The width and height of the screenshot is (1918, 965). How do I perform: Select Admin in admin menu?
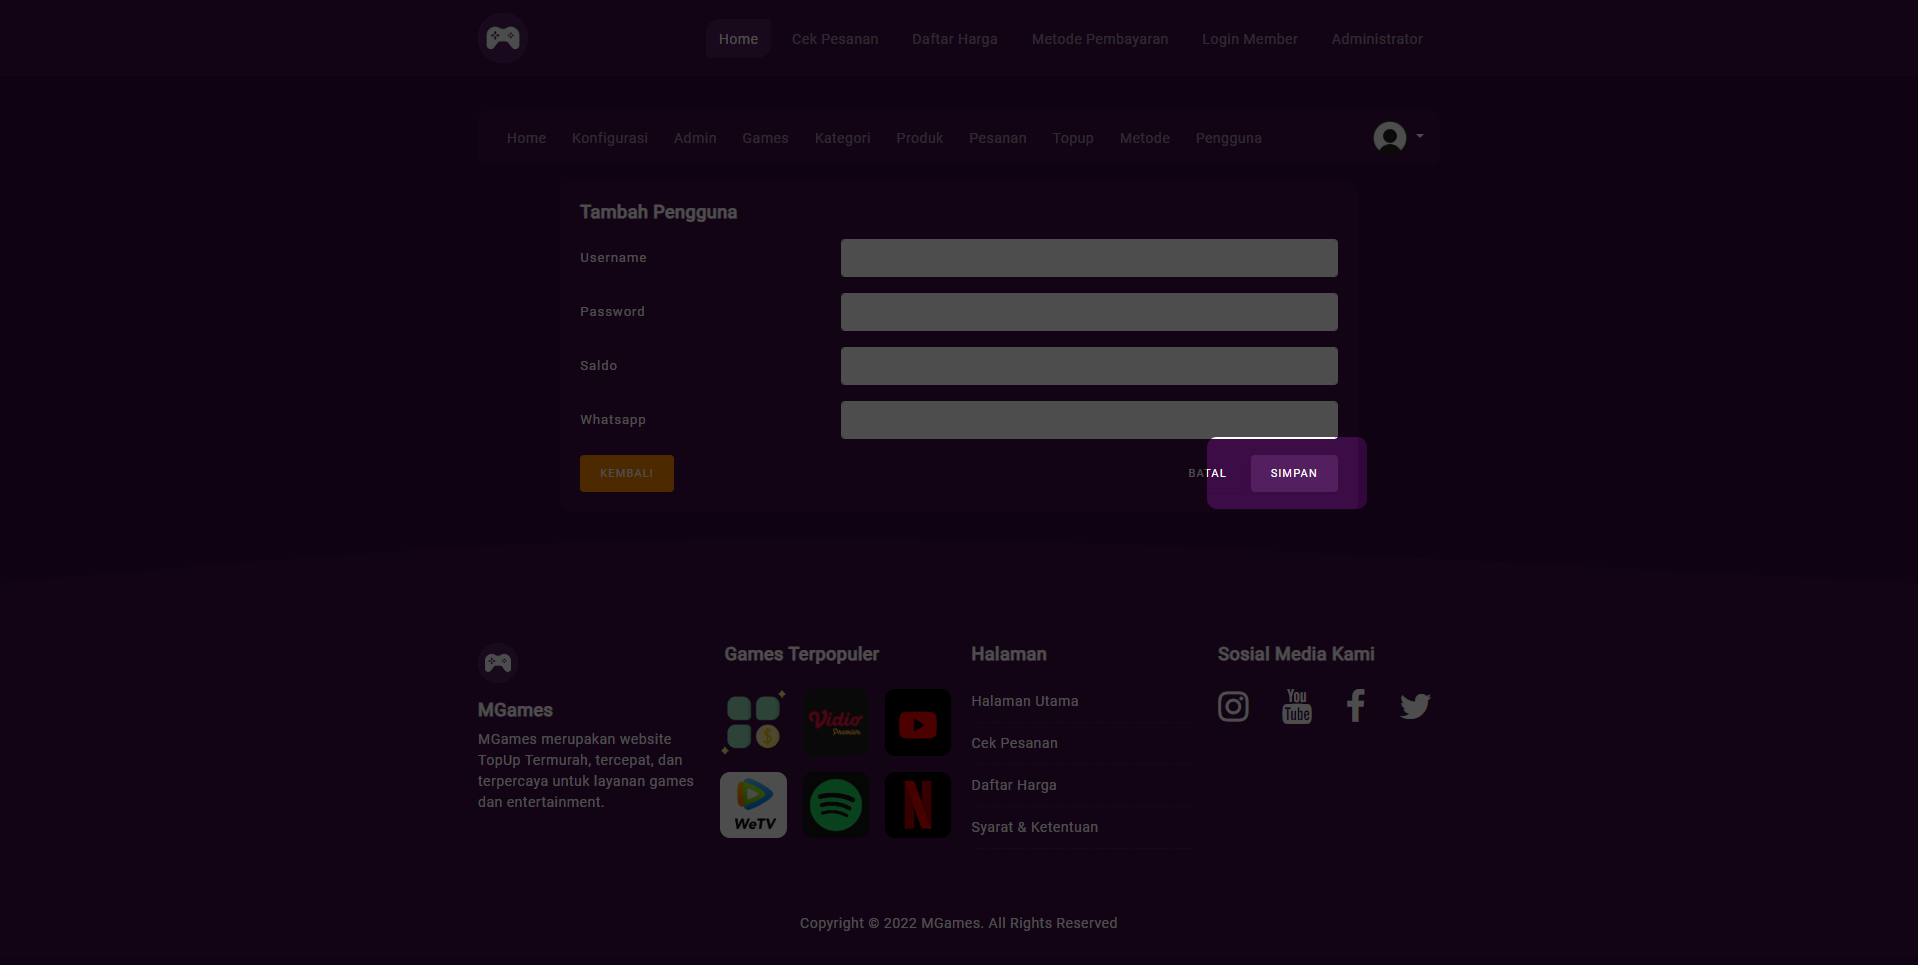pyautogui.click(x=695, y=138)
